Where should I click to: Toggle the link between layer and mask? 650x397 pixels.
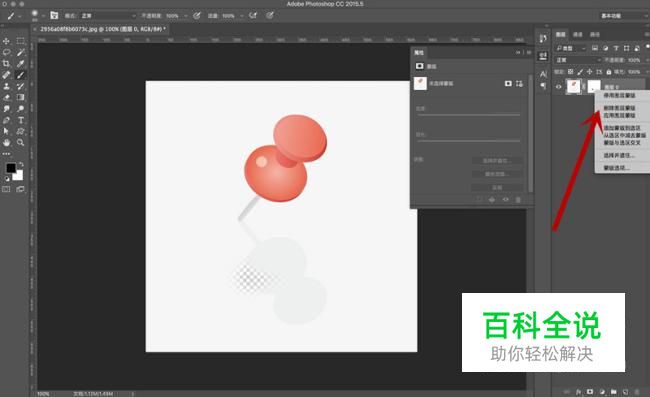(x=585, y=87)
